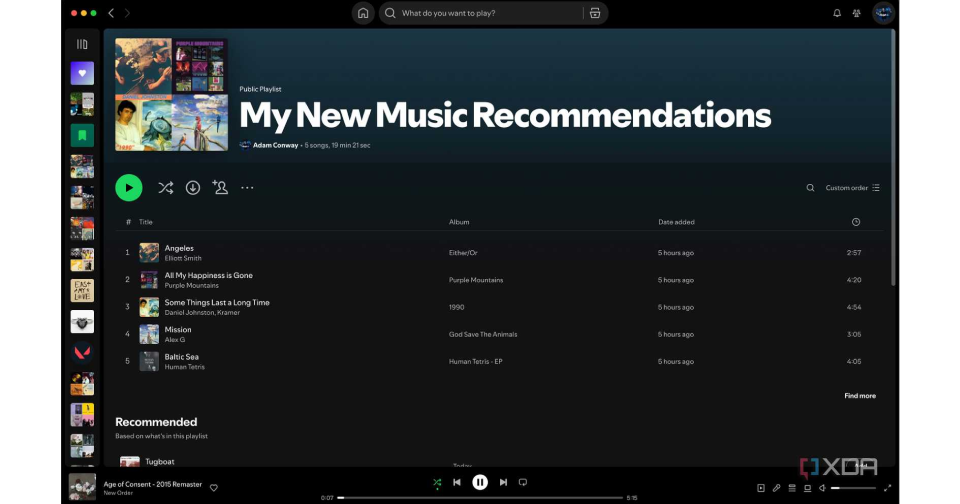Viewport: 960px width, 504px height.
Task: Go back with the left arrow
Action: click(x=111, y=13)
